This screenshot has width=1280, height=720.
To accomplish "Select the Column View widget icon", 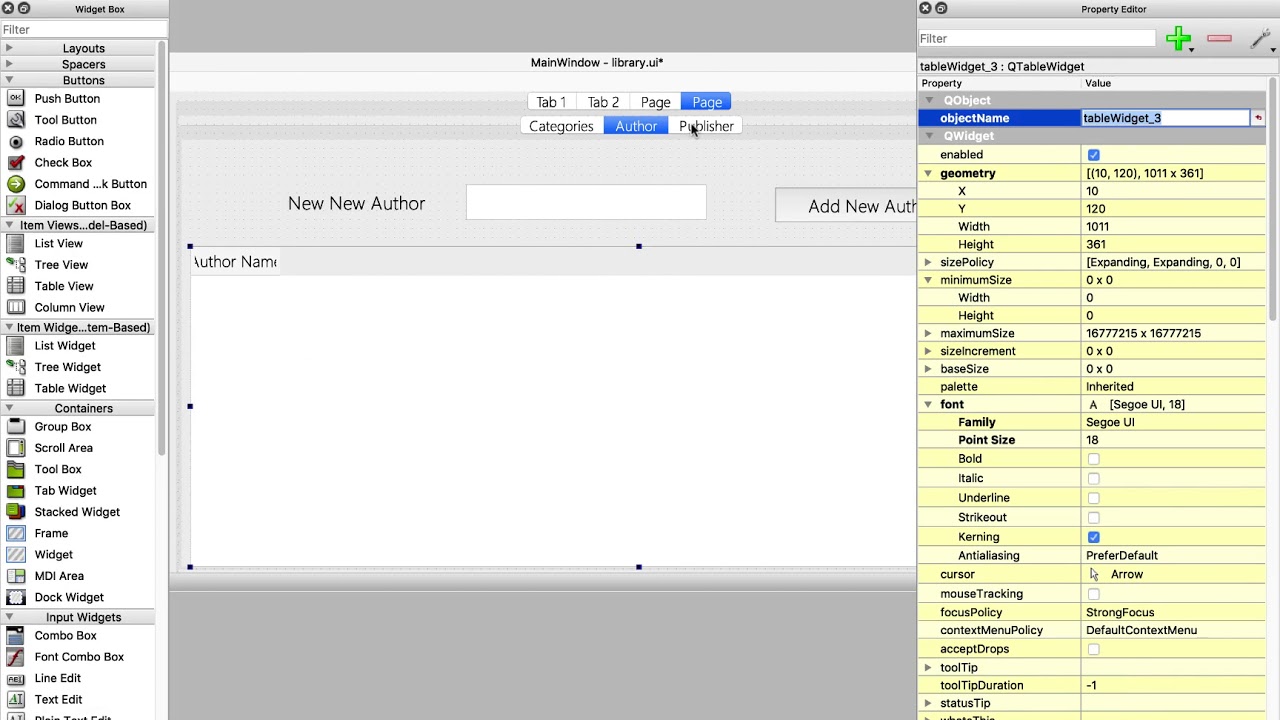I will coord(16,307).
